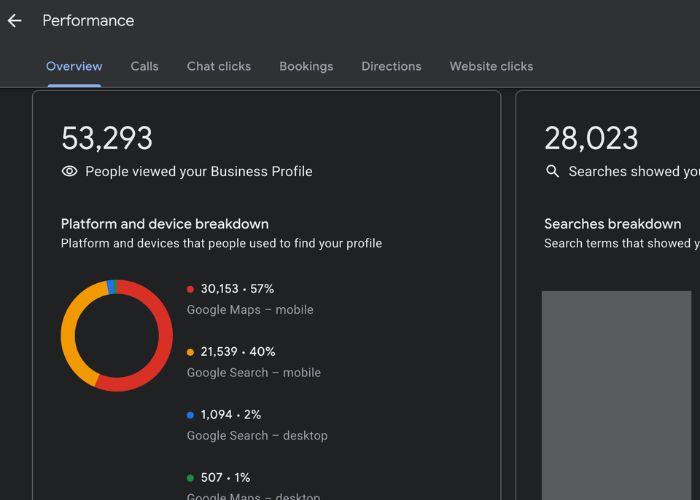Switch to the Bookings tab
Image resolution: width=700 pixels, height=500 pixels.
pyautogui.click(x=306, y=67)
